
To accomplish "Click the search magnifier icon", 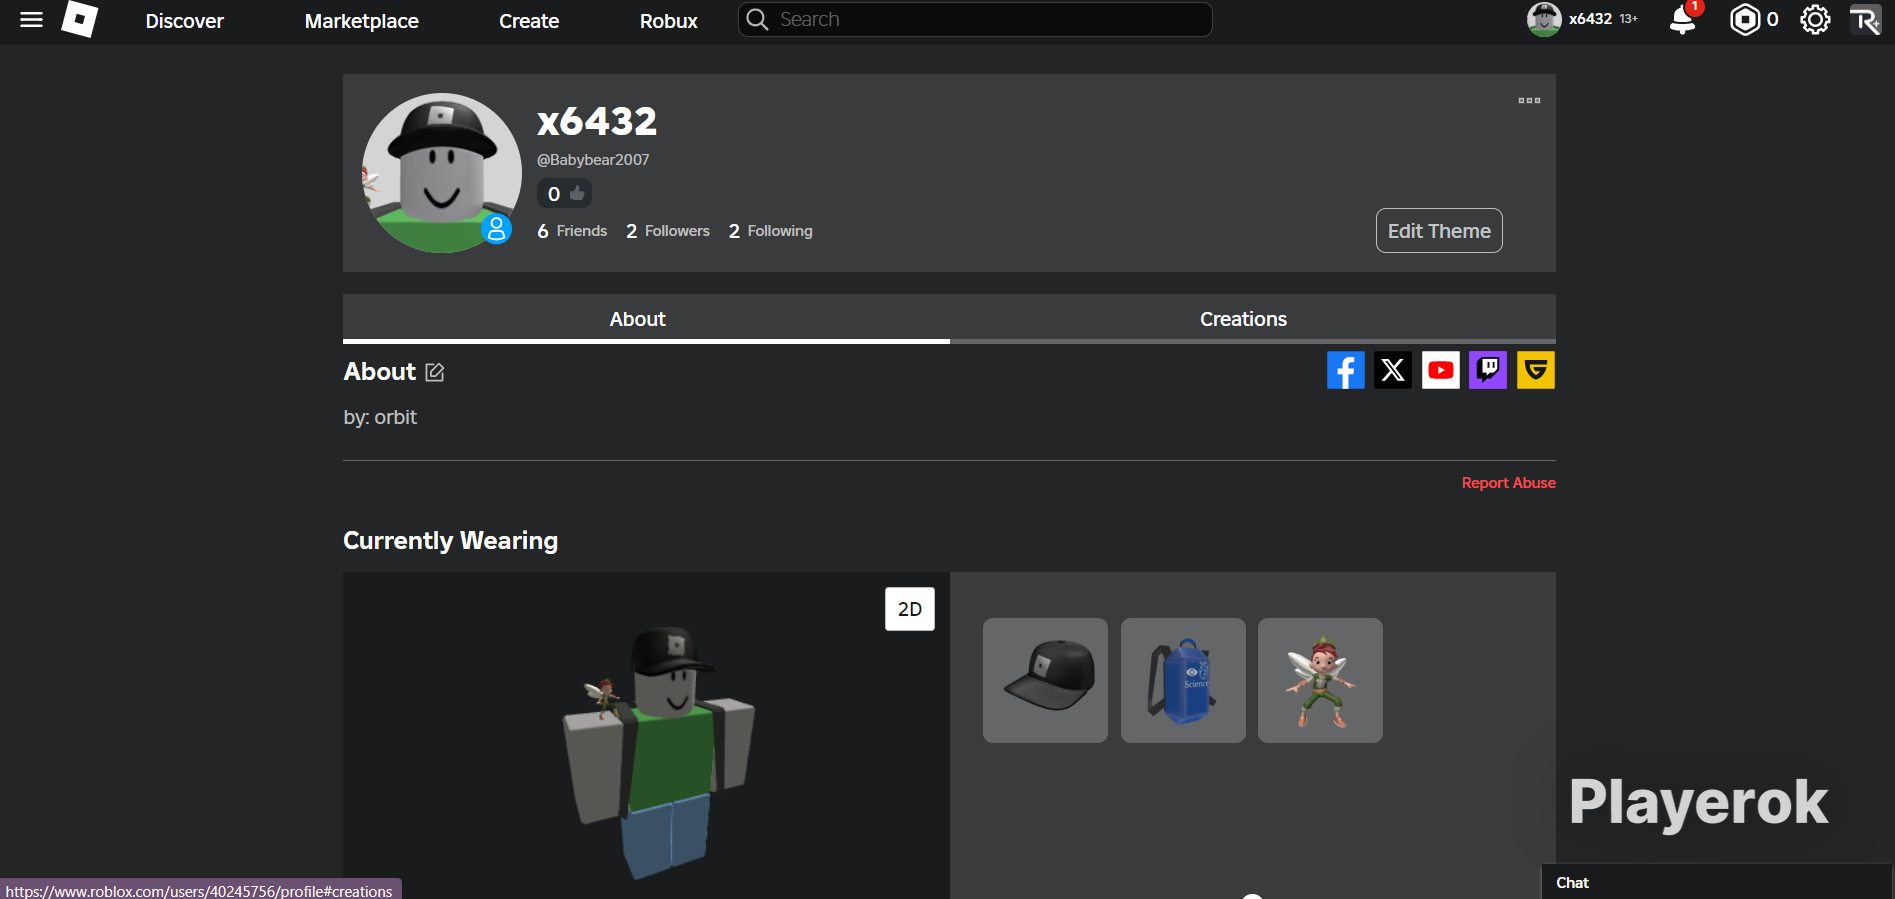I will point(757,20).
